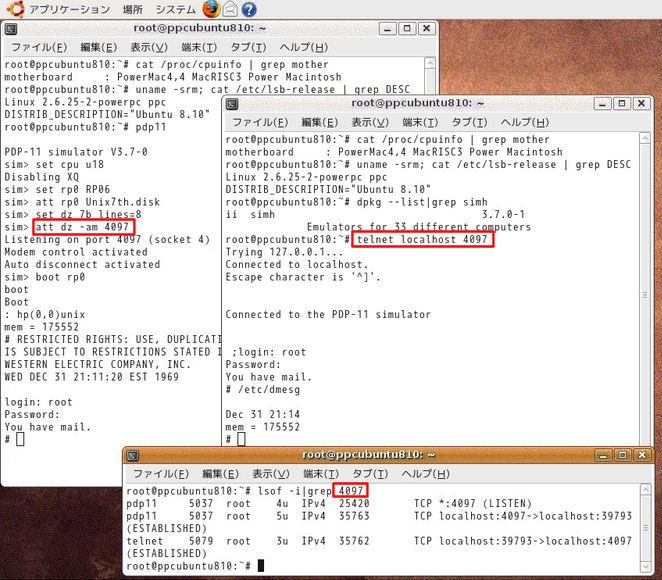Viewport: 662px width, 580px height.
Task: Open タブ menu in telnet terminal window
Action: tap(469, 122)
